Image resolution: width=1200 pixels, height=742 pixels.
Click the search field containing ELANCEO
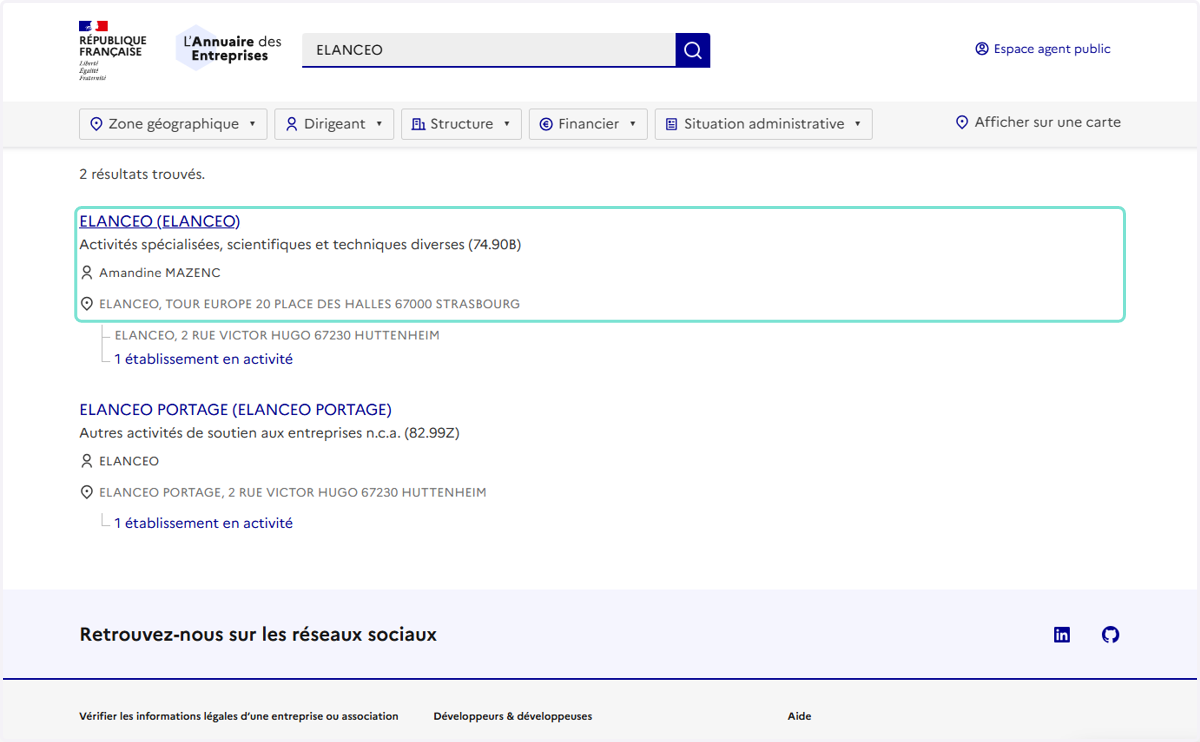point(489,50)
